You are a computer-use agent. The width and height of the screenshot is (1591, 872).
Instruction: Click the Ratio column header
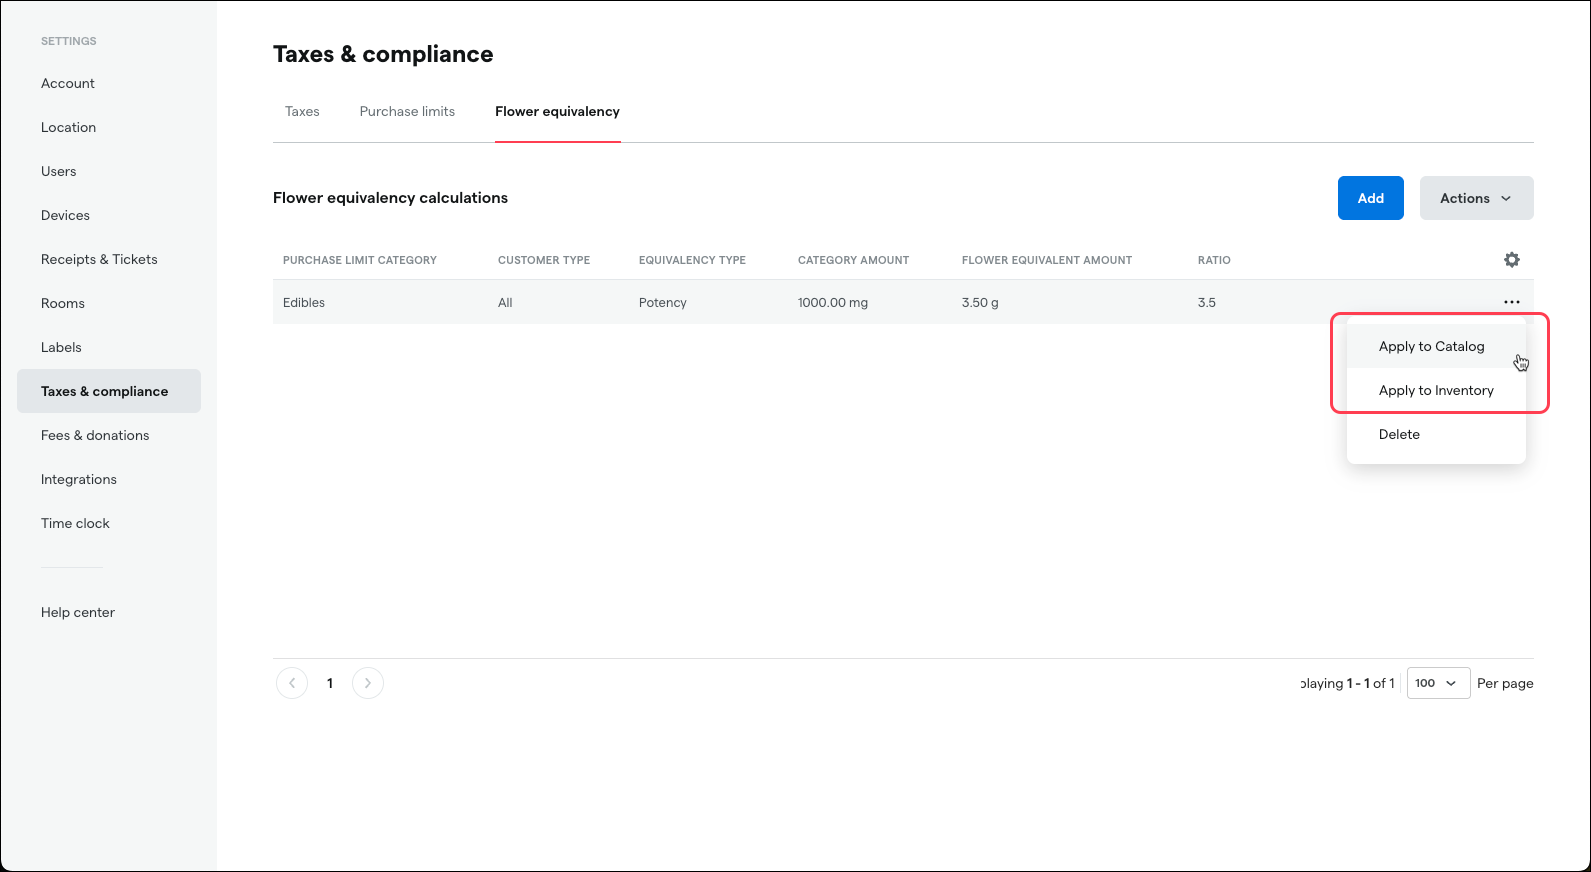tap(1214, 260)
